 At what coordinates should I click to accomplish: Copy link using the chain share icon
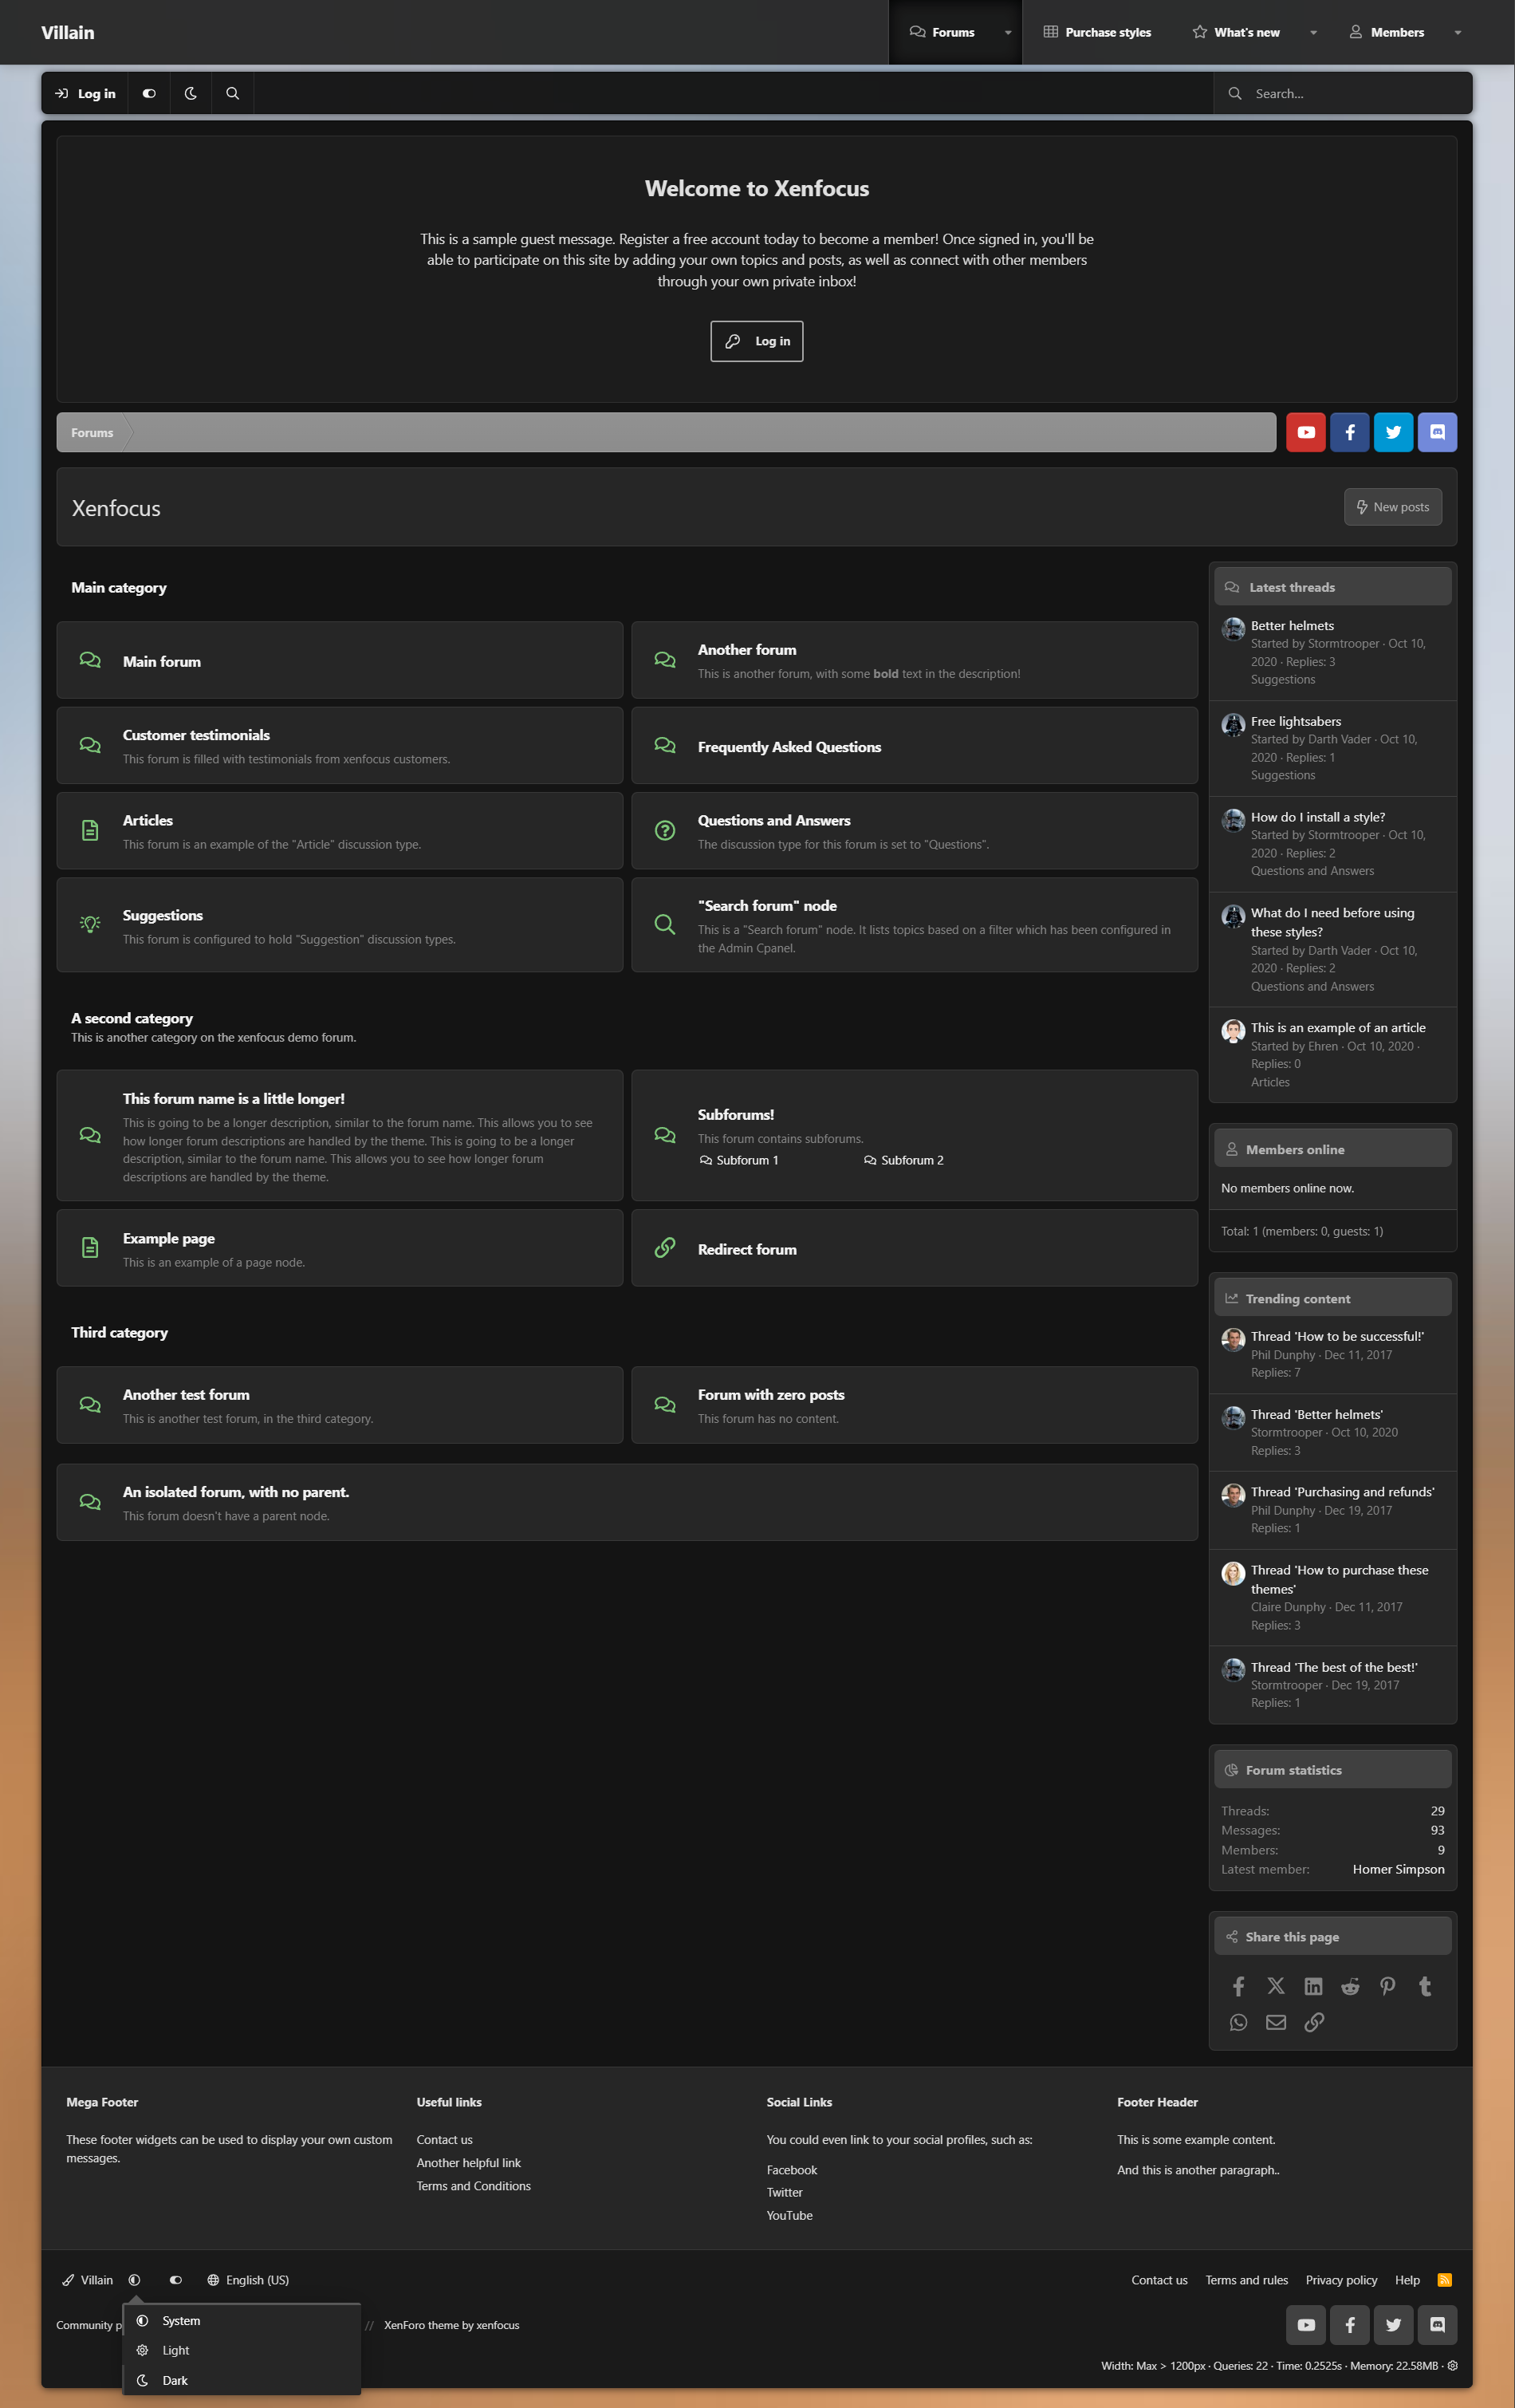[1314, 2022]
